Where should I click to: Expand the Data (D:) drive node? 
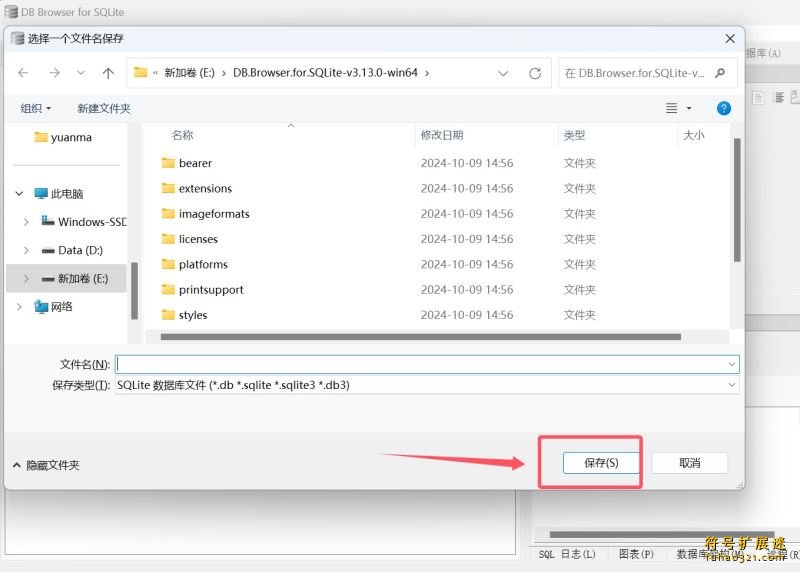[x=26, y=251]
